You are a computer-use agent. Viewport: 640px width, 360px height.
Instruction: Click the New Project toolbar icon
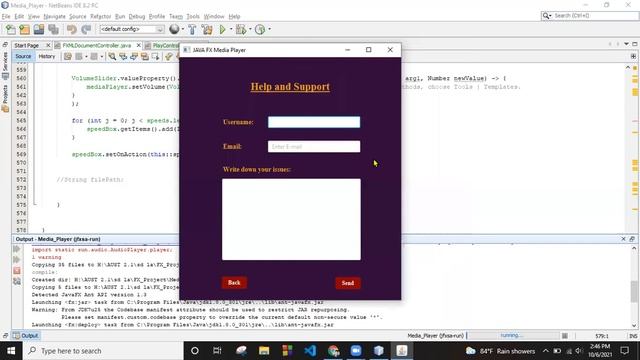24,29
